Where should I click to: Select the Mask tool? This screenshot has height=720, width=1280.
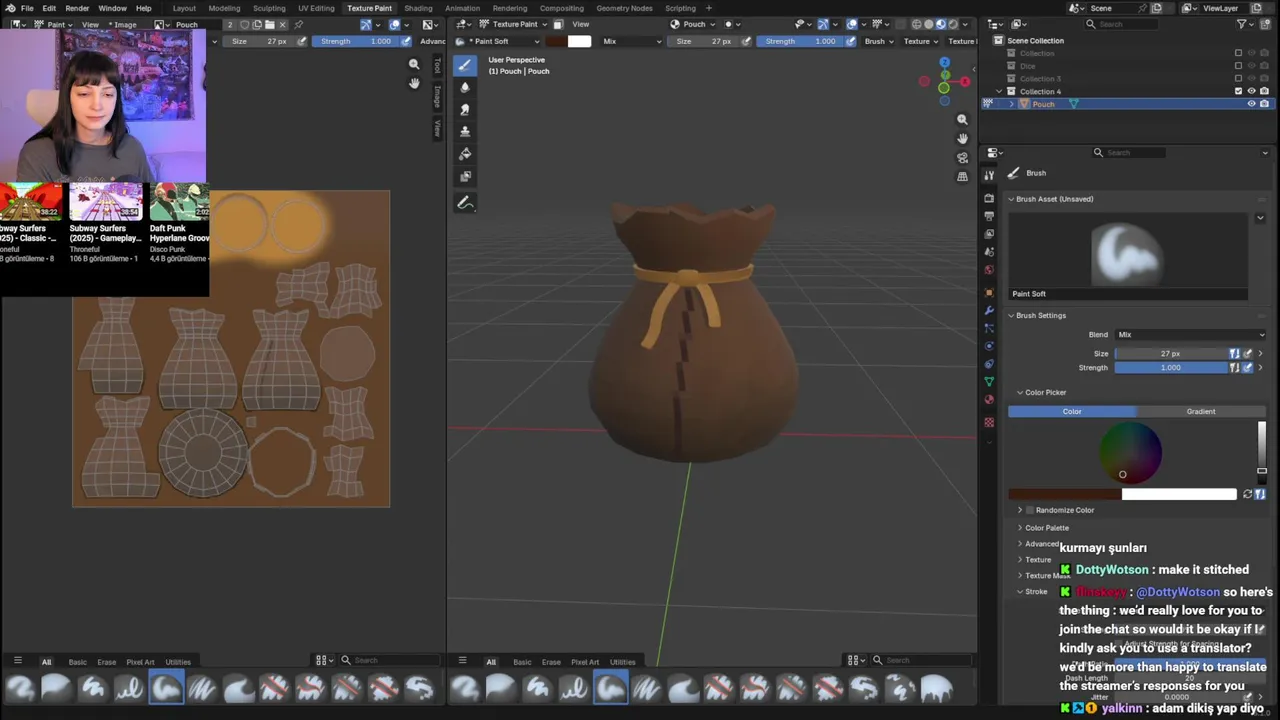tap(465, 176)
